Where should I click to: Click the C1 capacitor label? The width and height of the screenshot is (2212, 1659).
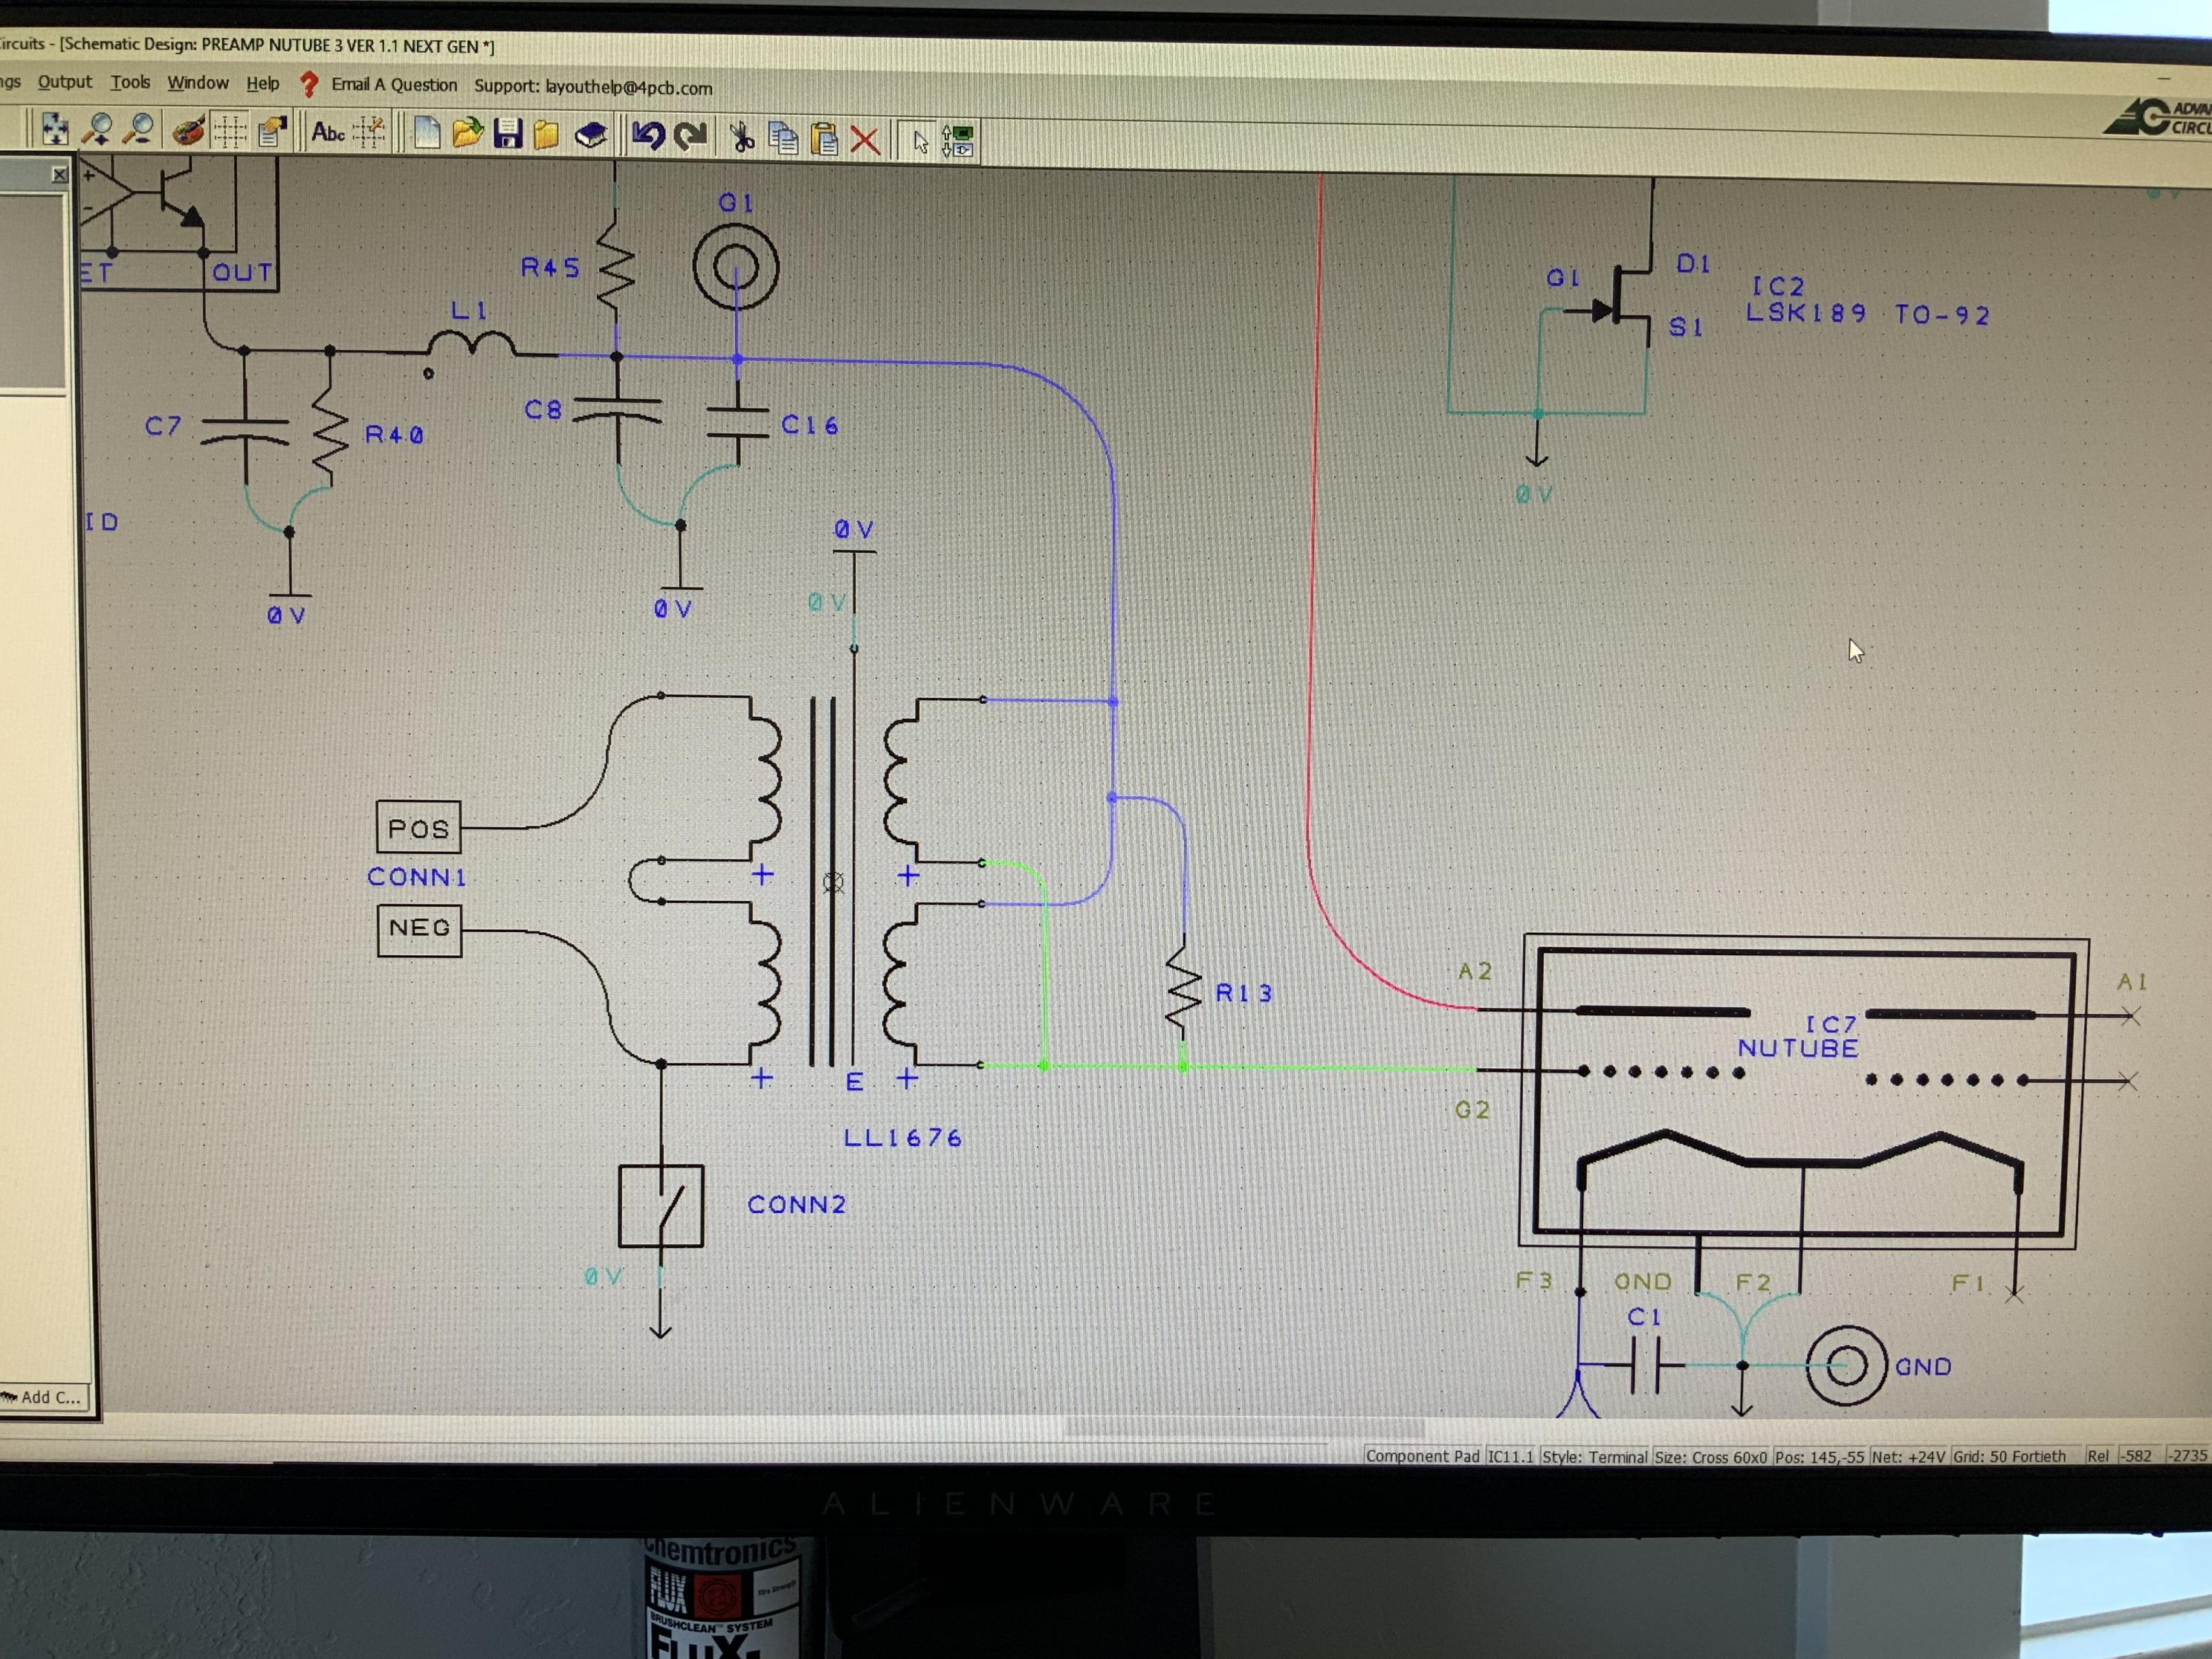(1645, 1317)
